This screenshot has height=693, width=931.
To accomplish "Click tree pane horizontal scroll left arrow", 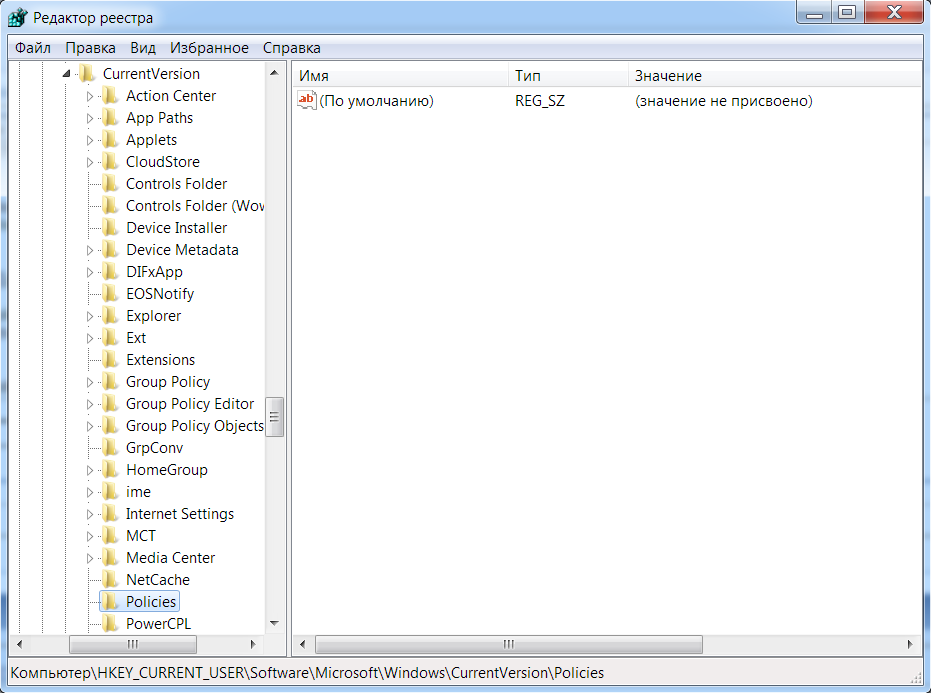I will [x=20, y=644].
